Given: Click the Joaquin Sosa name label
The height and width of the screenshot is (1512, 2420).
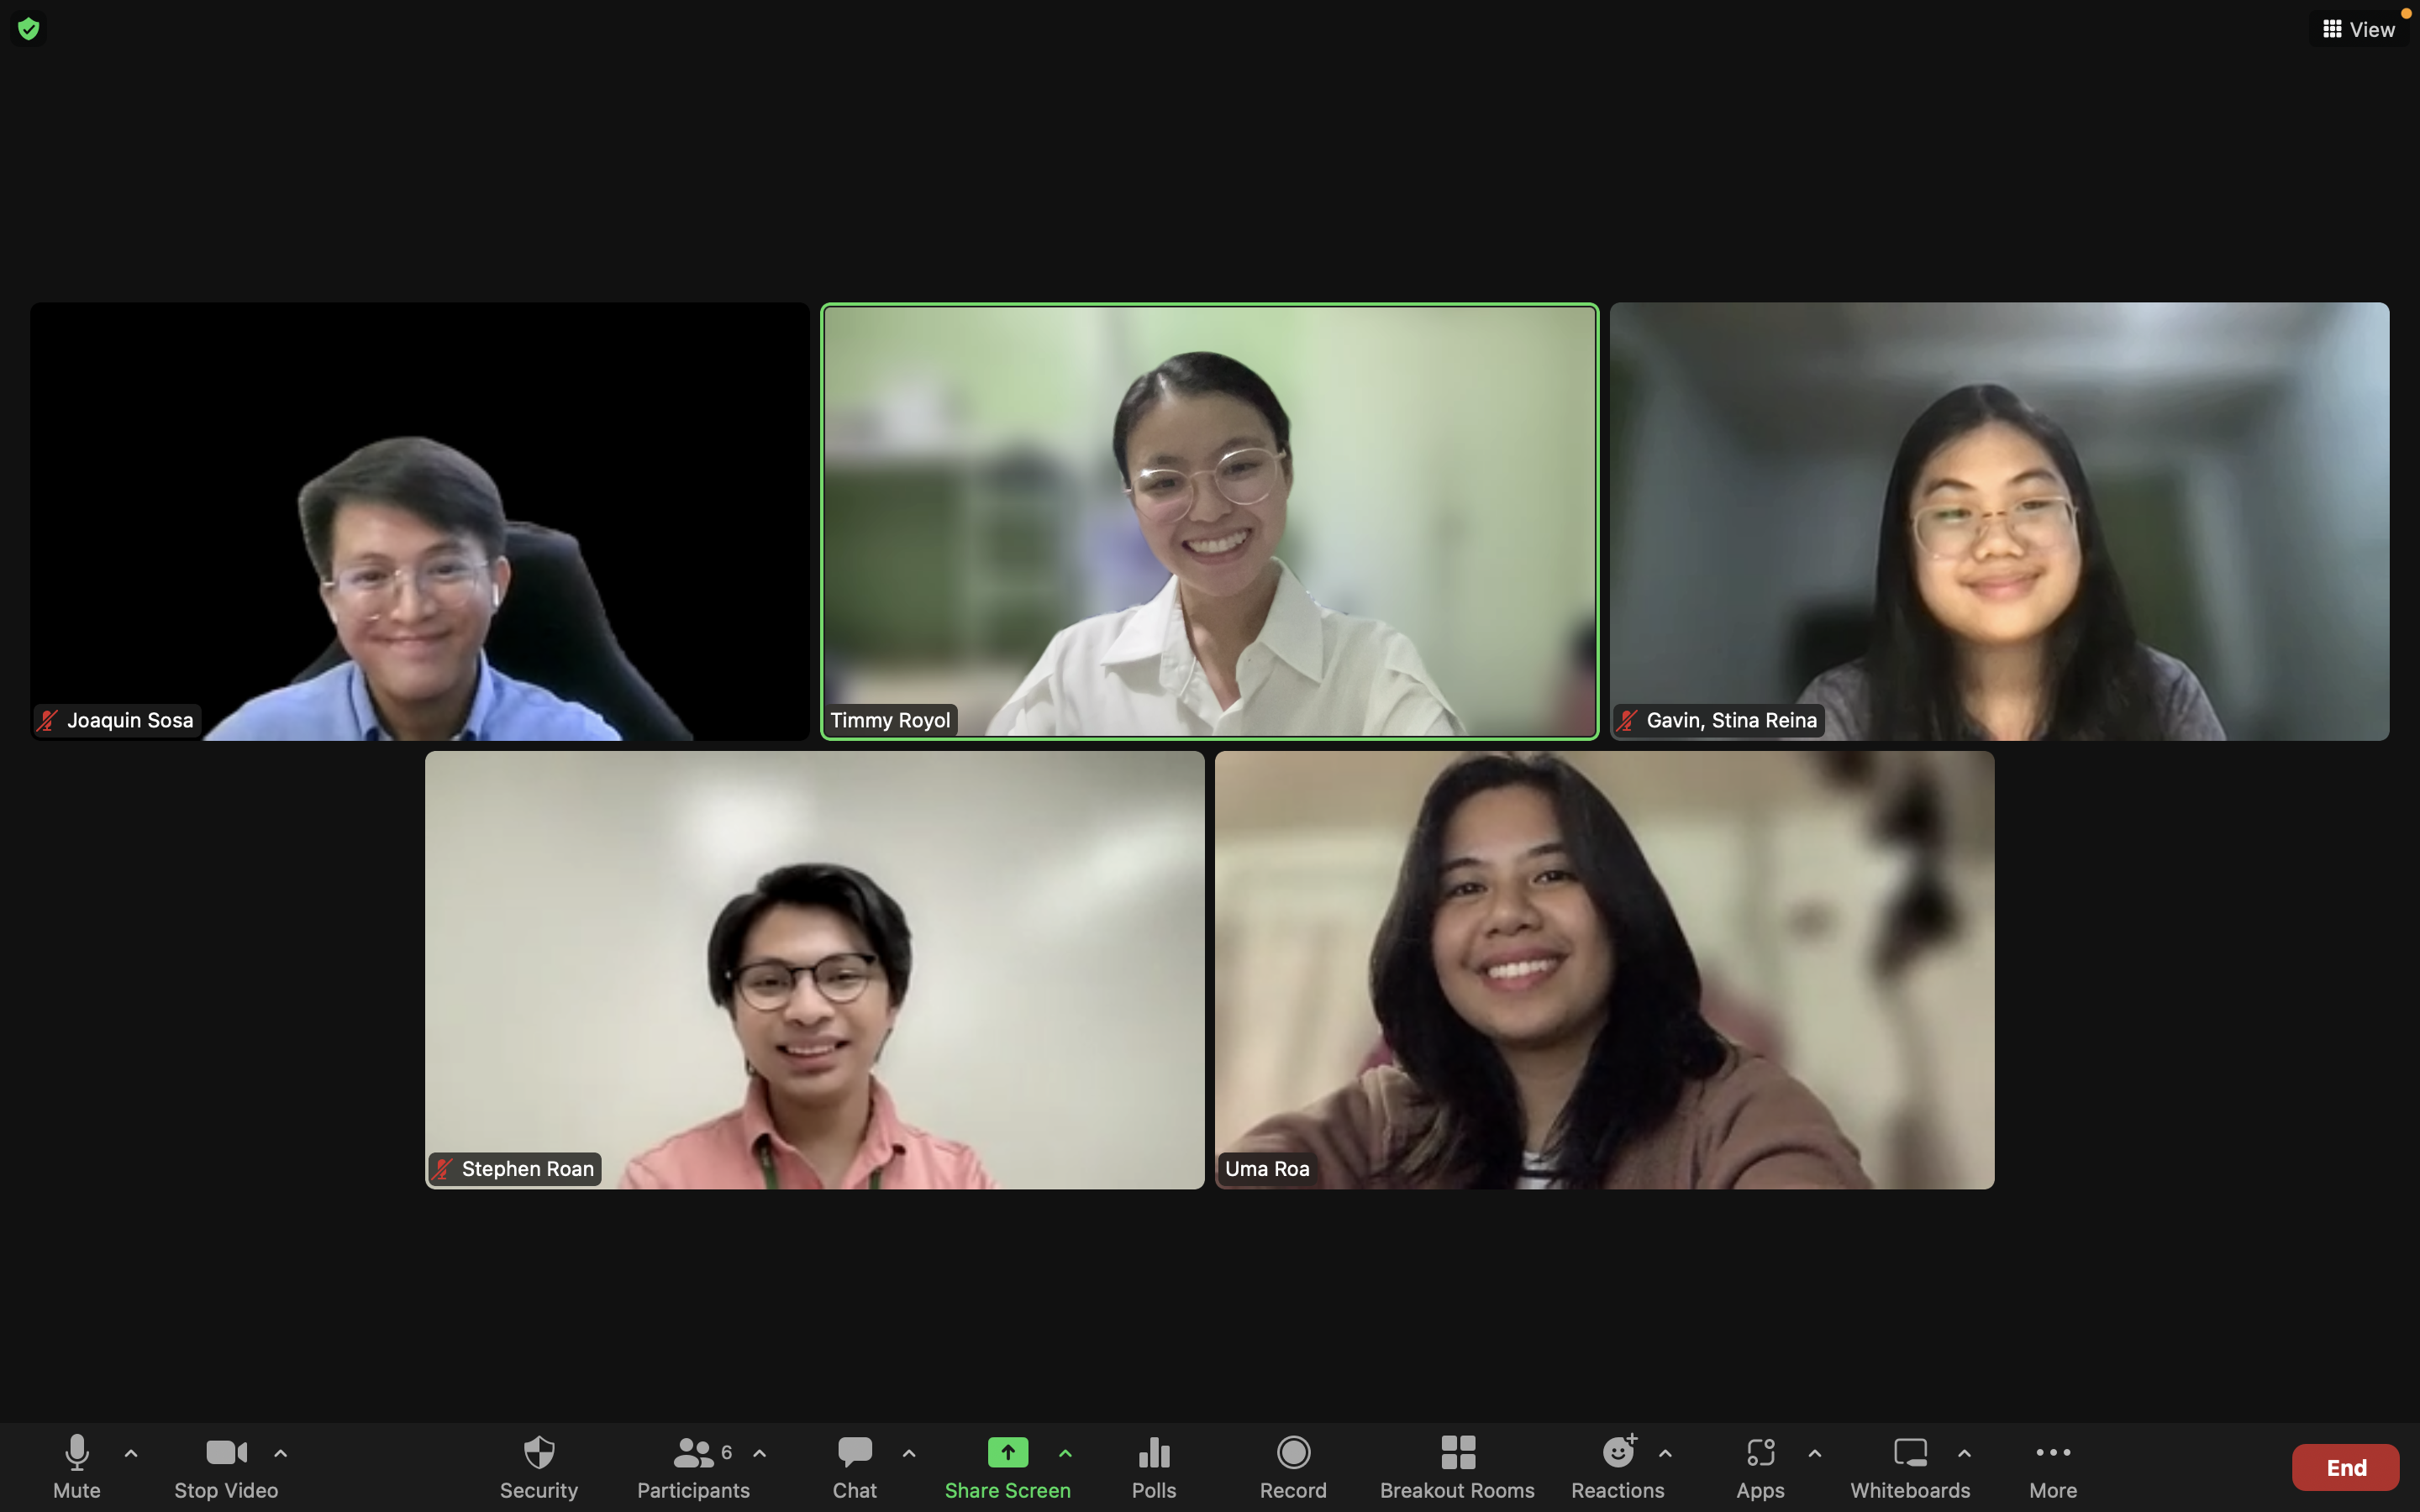Looking at the screenshot, I should [130, 720].
